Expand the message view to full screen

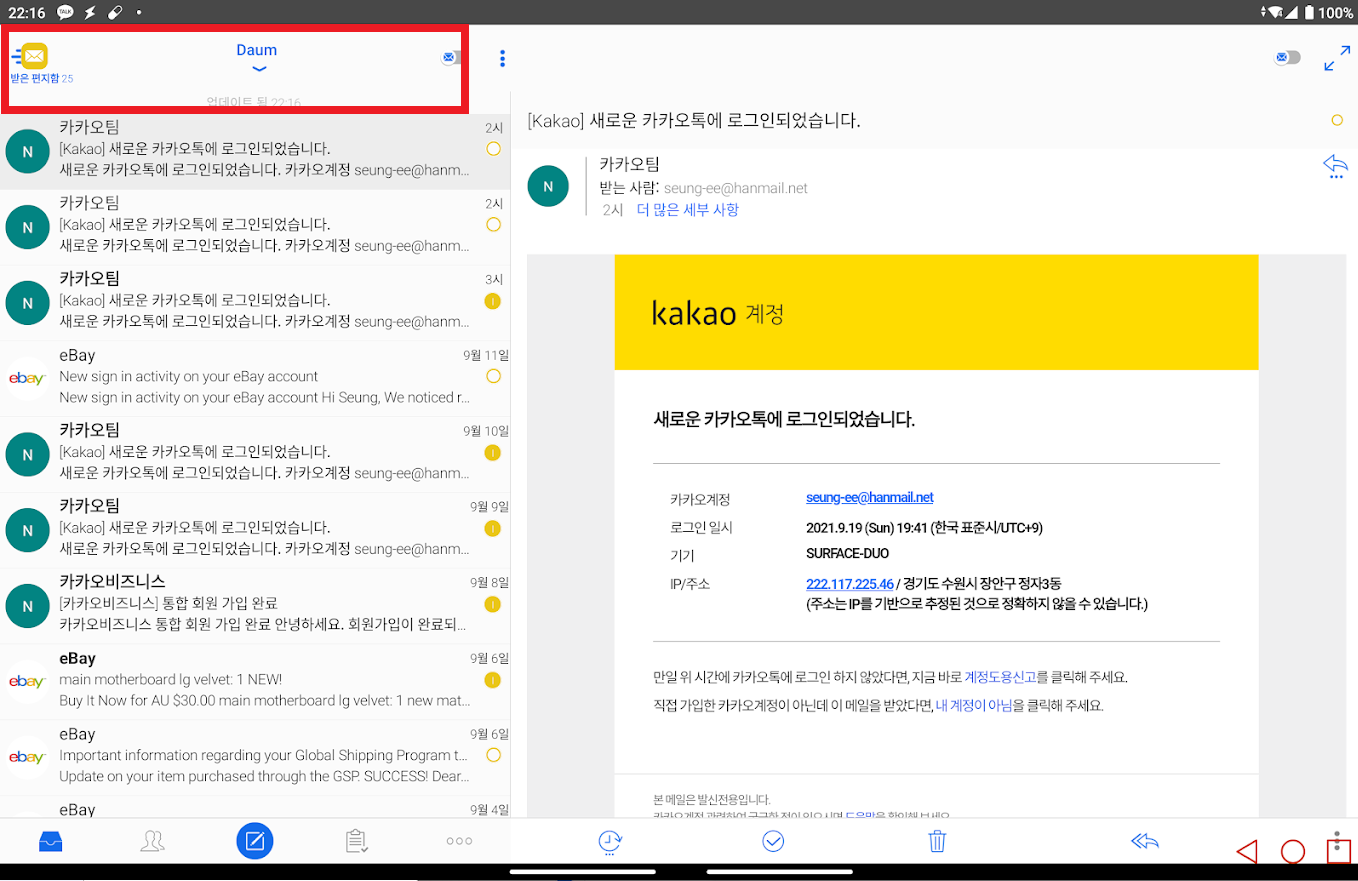pos(1336,58)
